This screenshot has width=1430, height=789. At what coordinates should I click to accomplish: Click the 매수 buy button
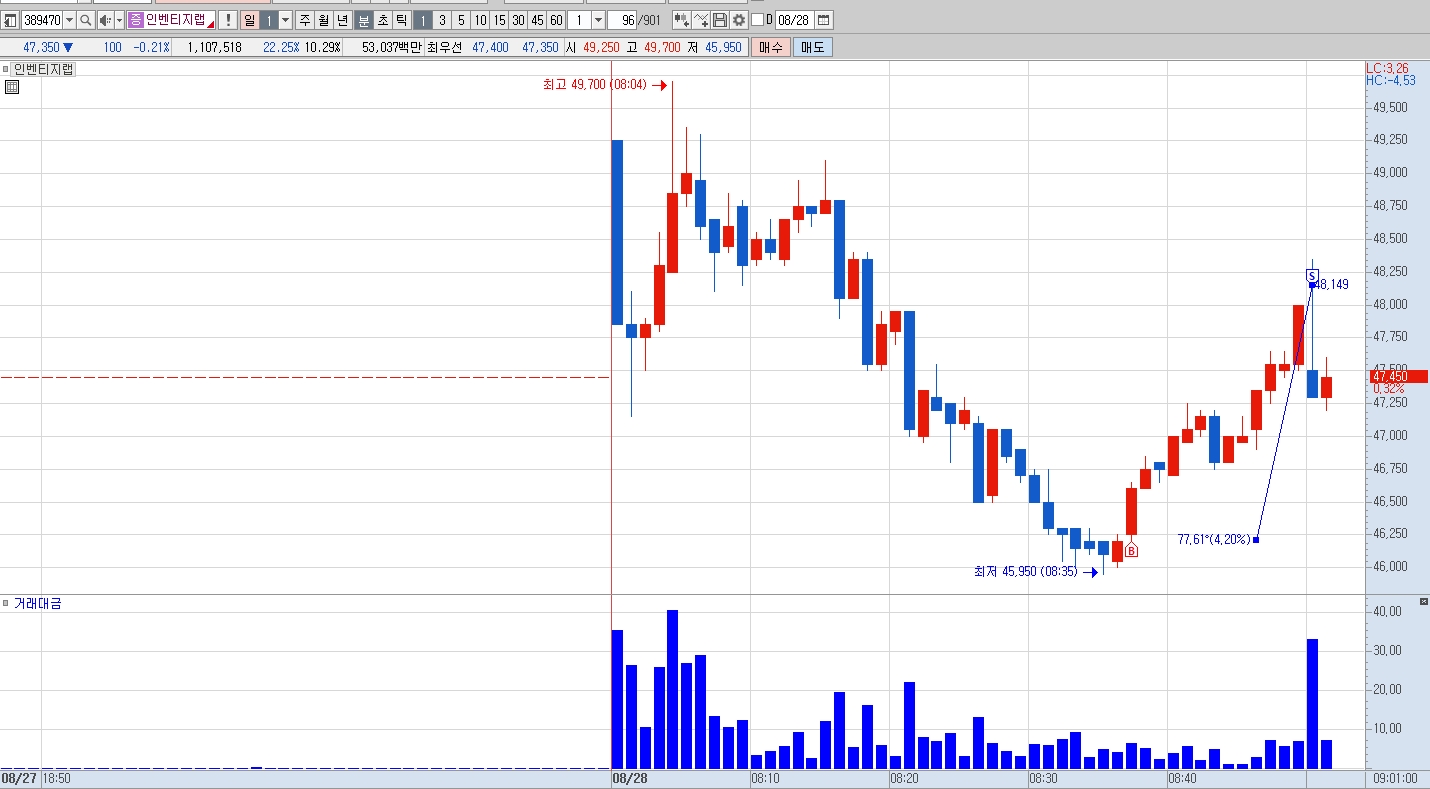[x=770, y=47]
